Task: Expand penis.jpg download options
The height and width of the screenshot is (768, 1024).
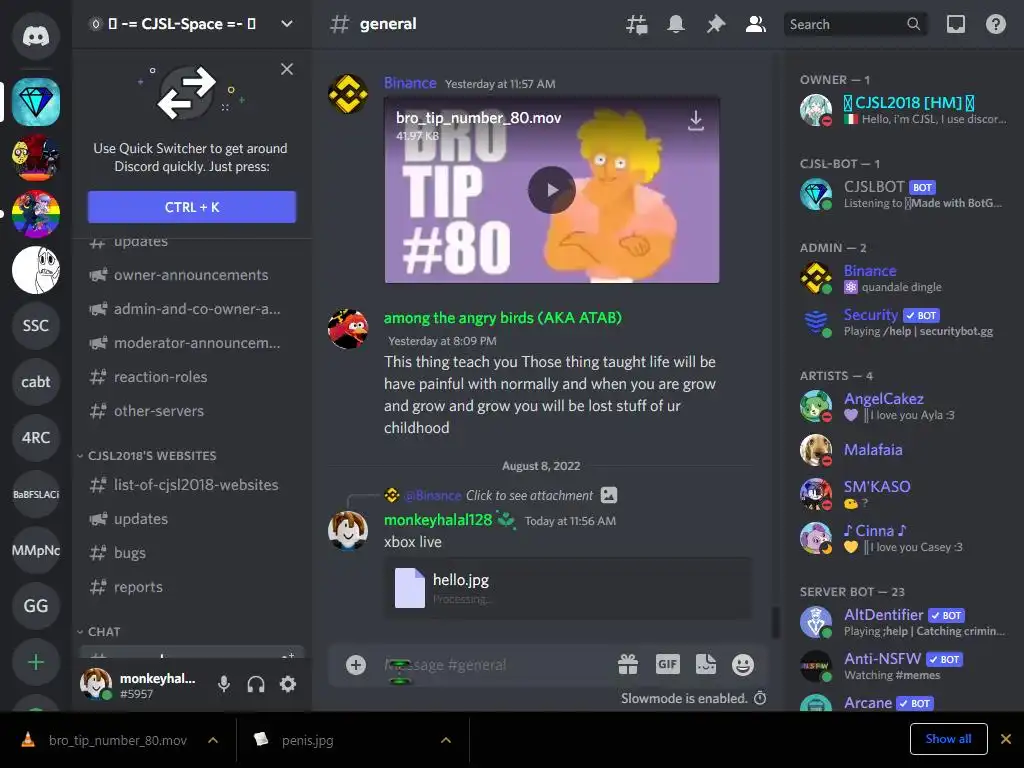Action: [x=446, y=740]
